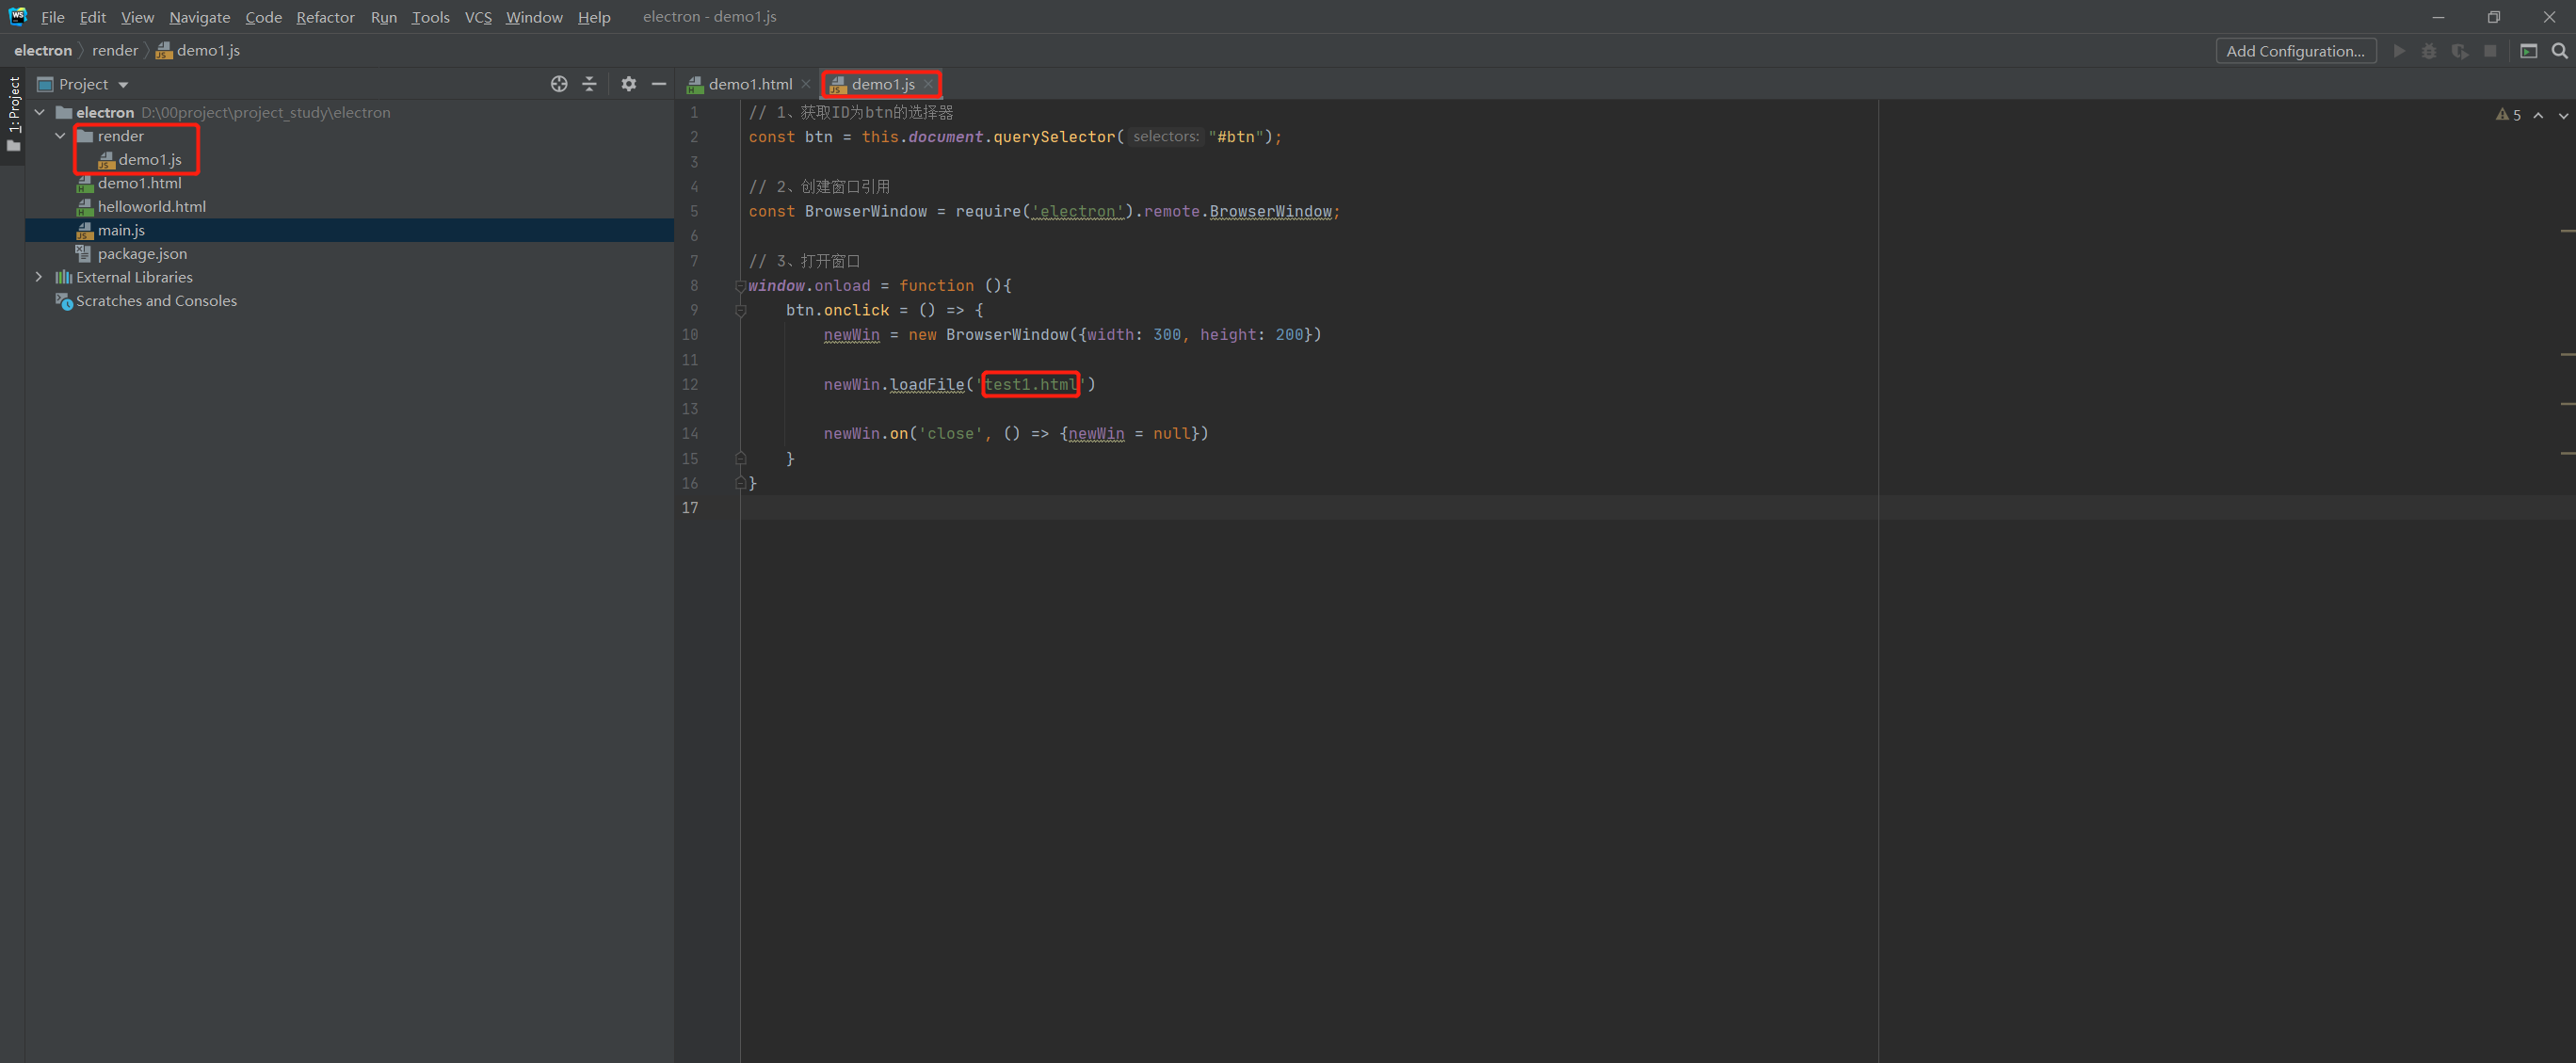The height and width of the screenshot is (1063, 2576).
Task: Click warning stripe mark in right gutter
Action: point(2567,231)
